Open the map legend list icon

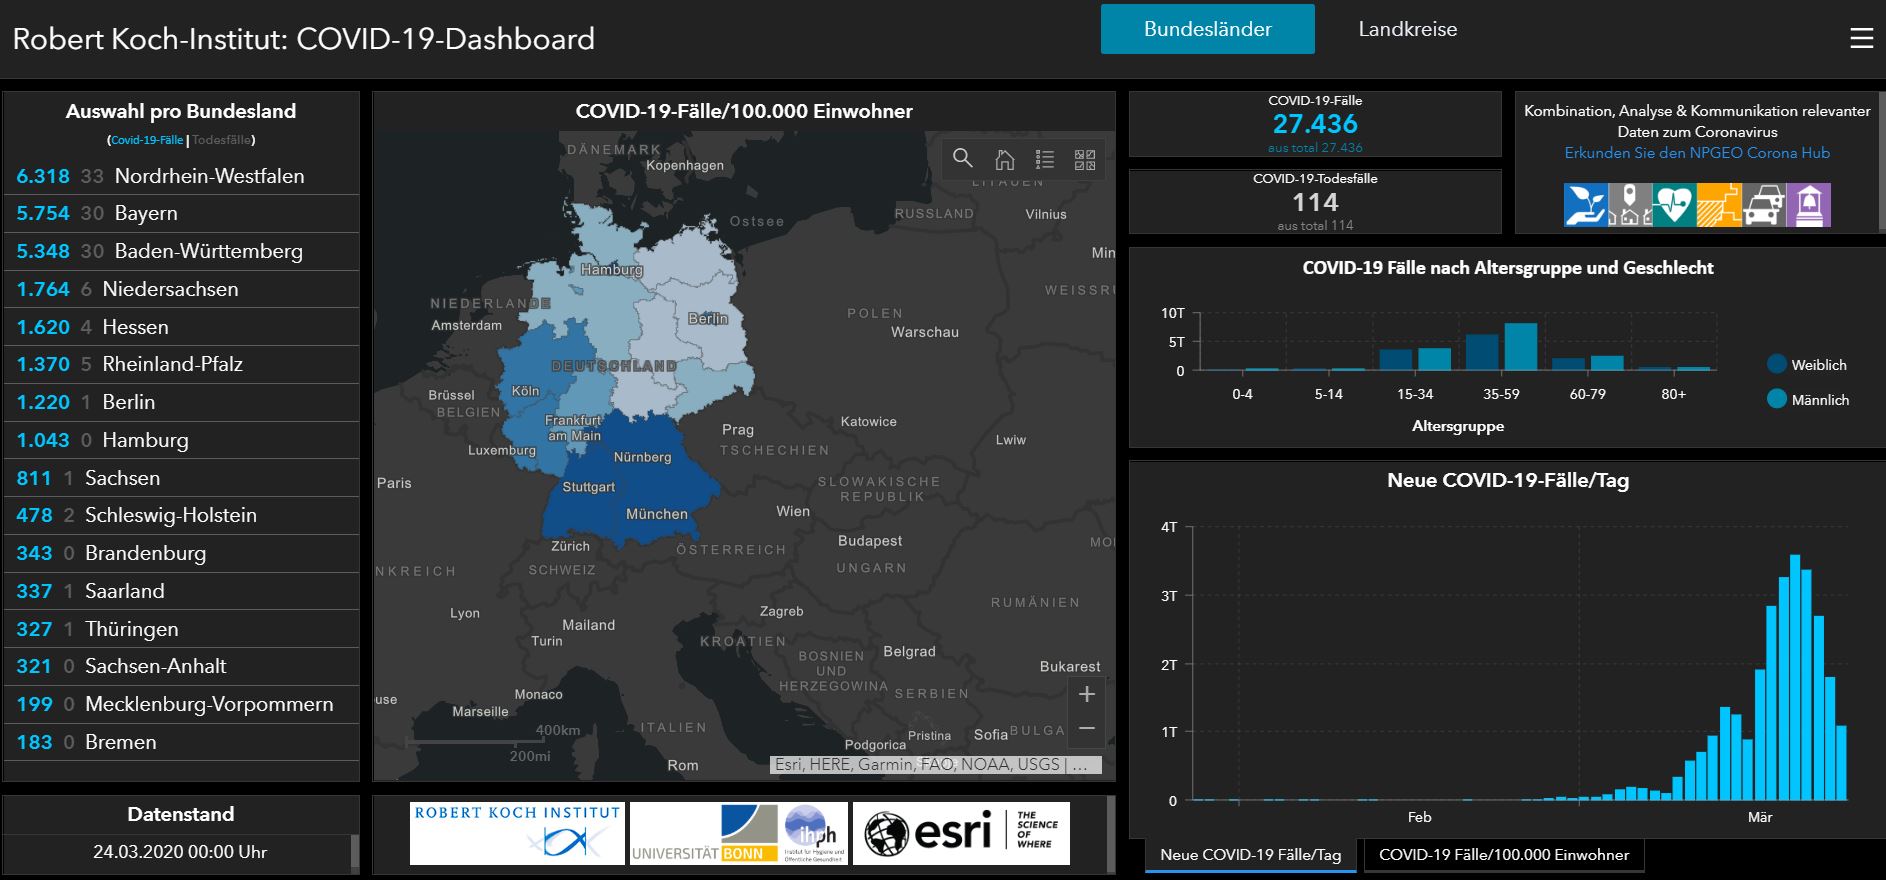pyautogui.click(x=1045, y=159)
